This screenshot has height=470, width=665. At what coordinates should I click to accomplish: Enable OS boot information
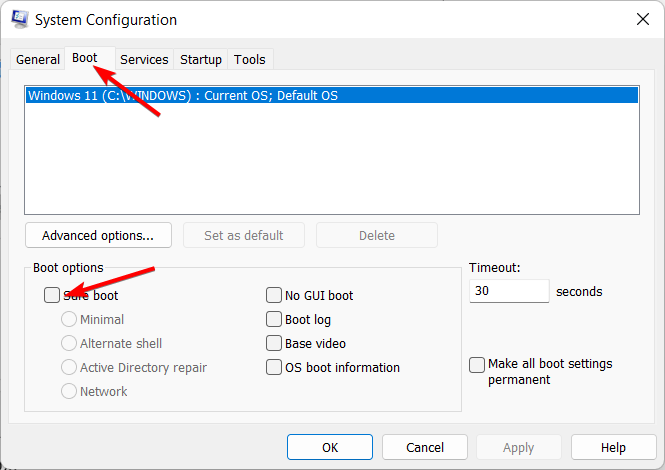(274, 367)
